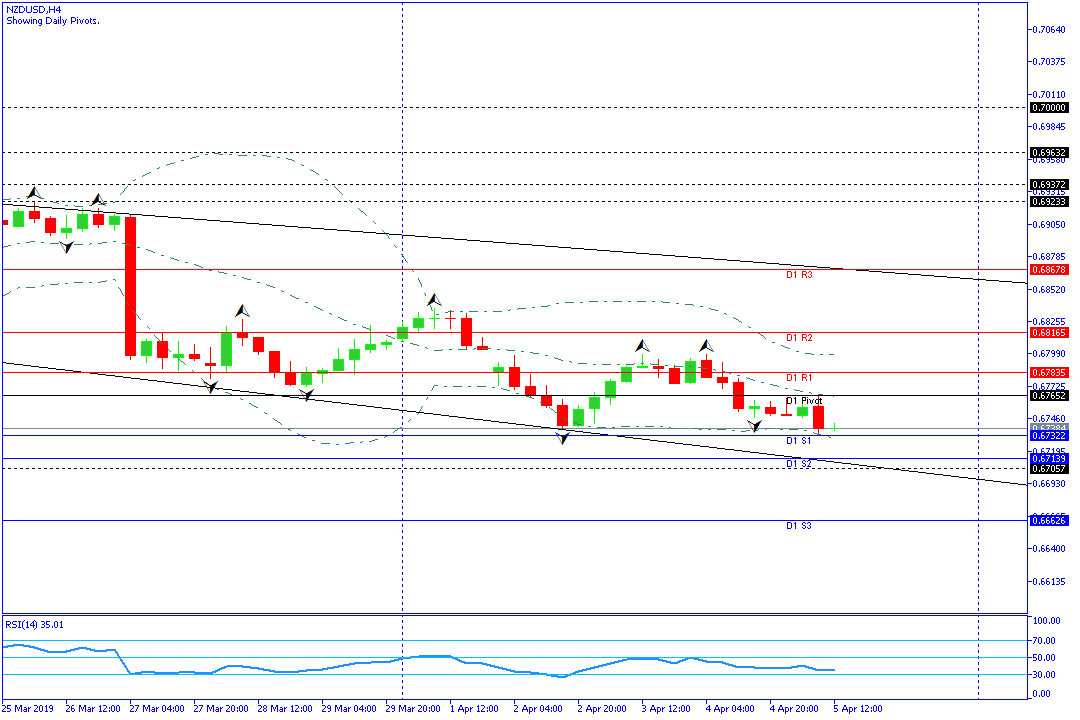Viewport: 1080px width, 720px height.
Task: Select the D1 Pivot label
Action: coord(803,401)
